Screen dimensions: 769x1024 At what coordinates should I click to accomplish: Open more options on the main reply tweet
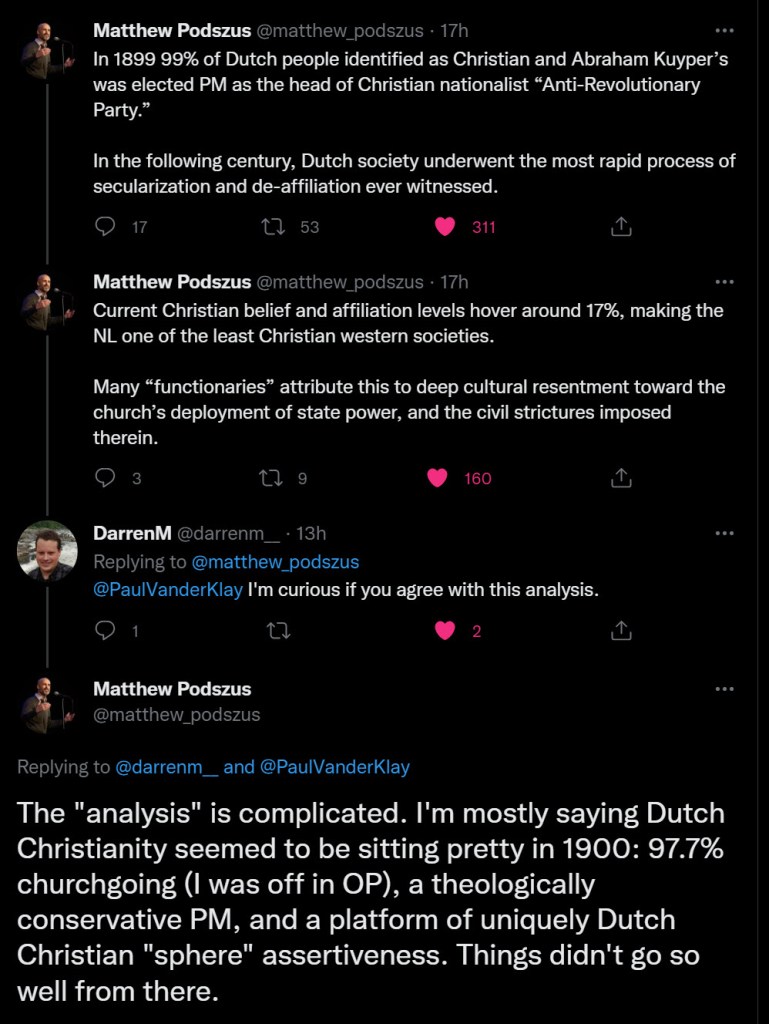click(725, 689)
